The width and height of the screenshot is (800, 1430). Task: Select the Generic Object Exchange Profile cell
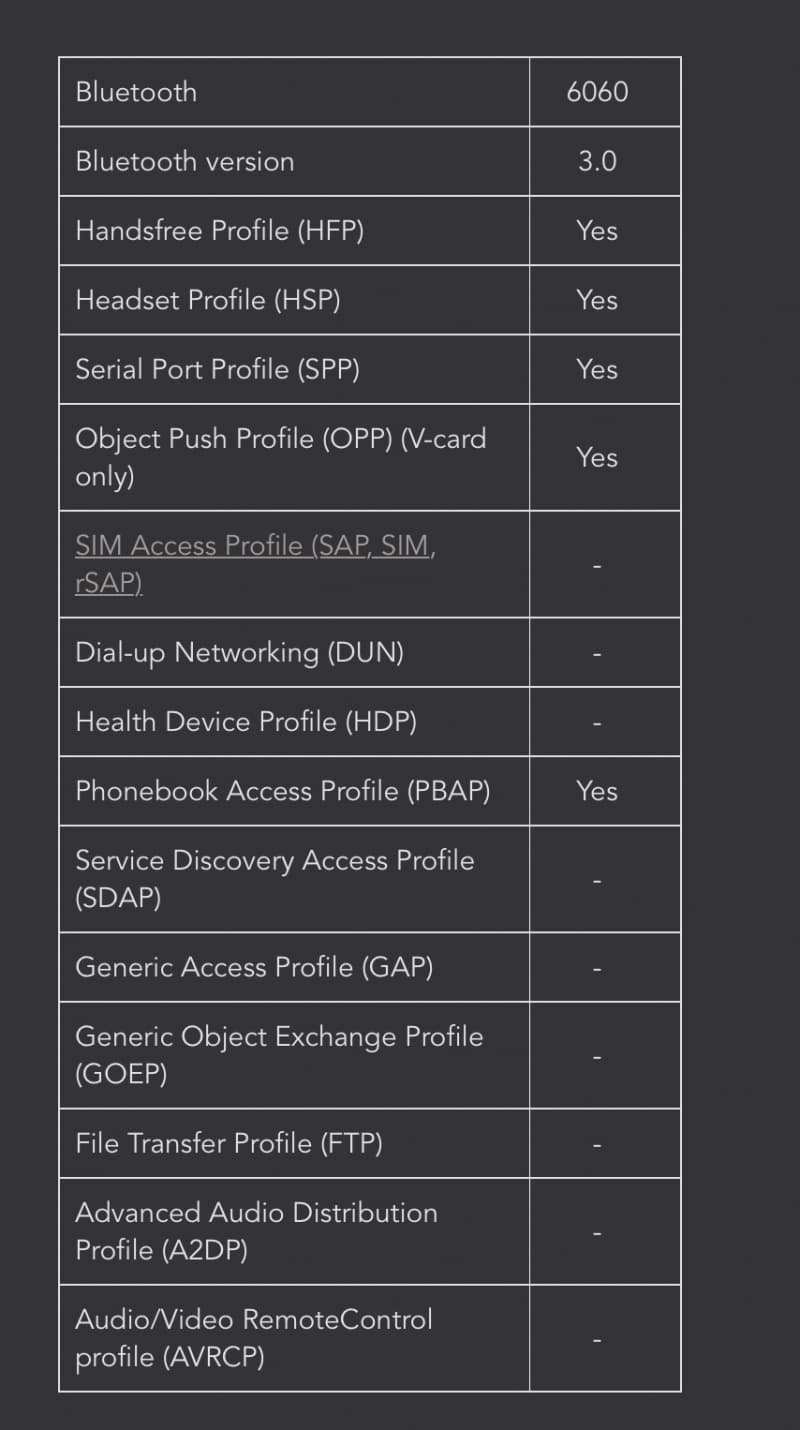point(294,1055)
